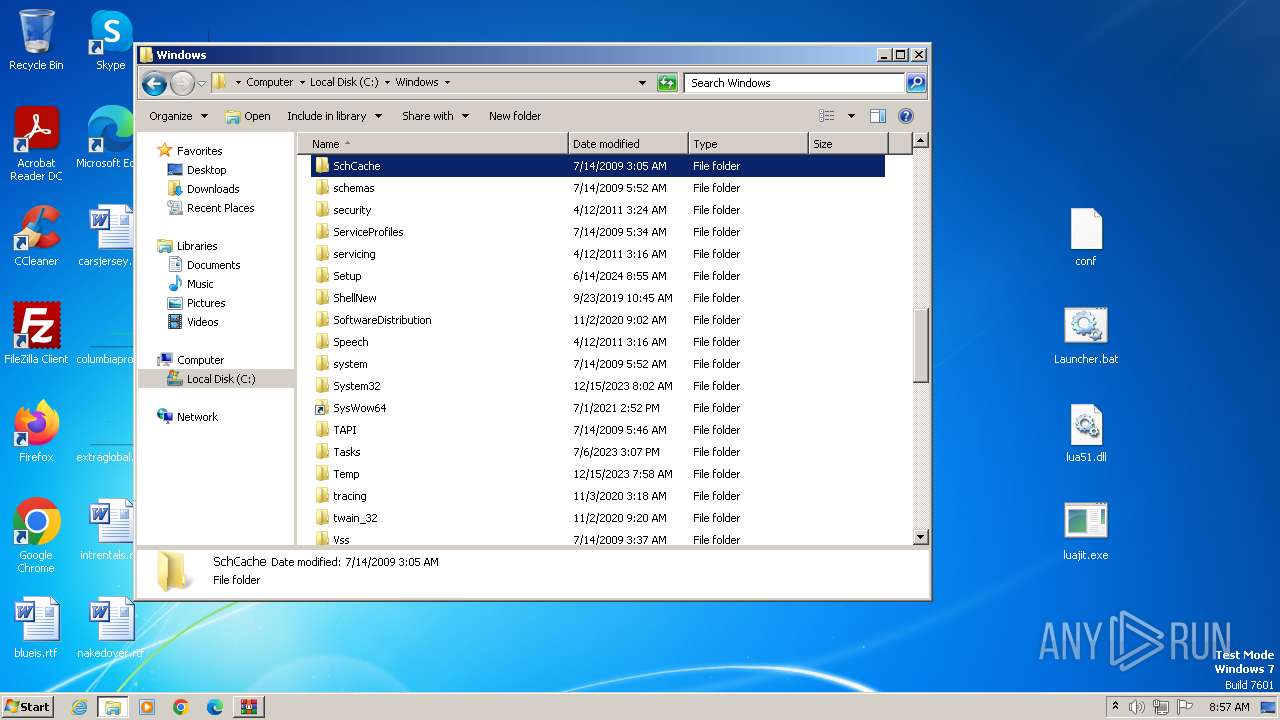1280x720 pixels.
Task: Click the file list vertical scrollbar thumb
Action: point(921,345)
